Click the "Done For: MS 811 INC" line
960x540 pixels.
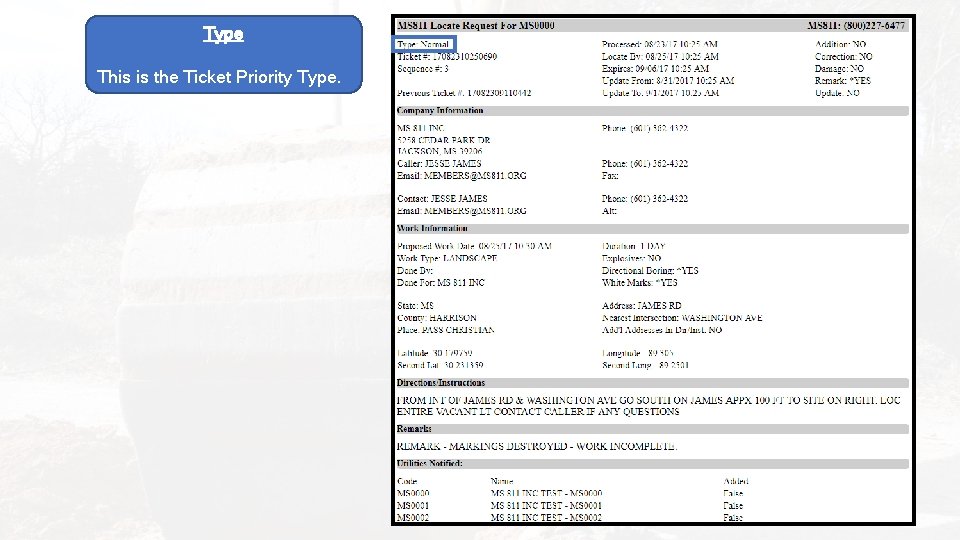pyautogui.click(x=440, y=283)
